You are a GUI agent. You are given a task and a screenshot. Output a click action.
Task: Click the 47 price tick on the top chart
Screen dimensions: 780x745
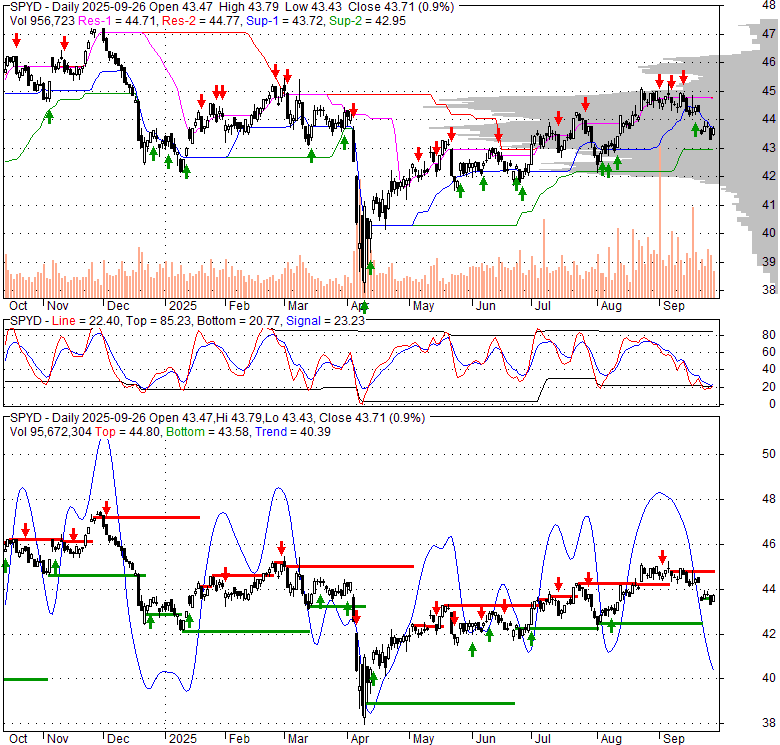coord(769,34)
